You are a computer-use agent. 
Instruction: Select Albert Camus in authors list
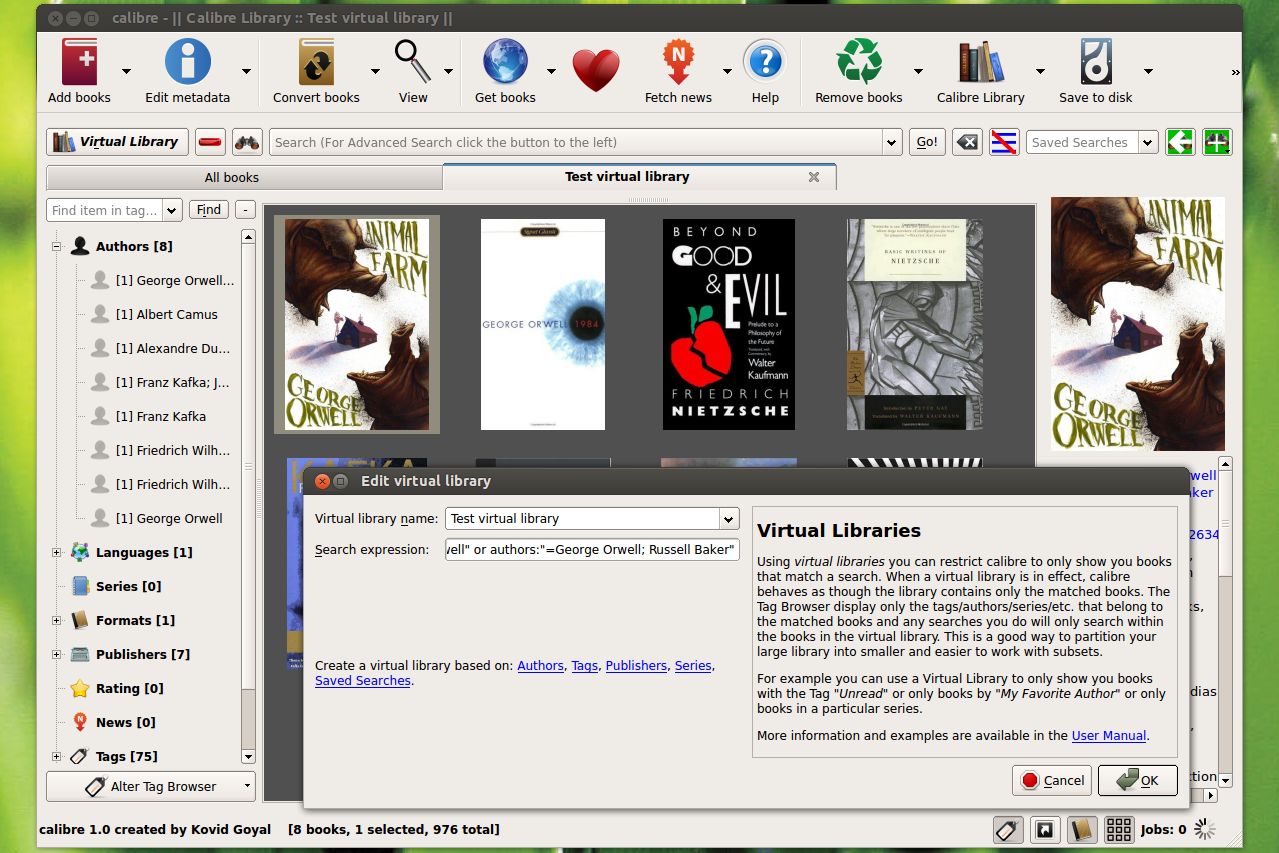coord(166,314)
